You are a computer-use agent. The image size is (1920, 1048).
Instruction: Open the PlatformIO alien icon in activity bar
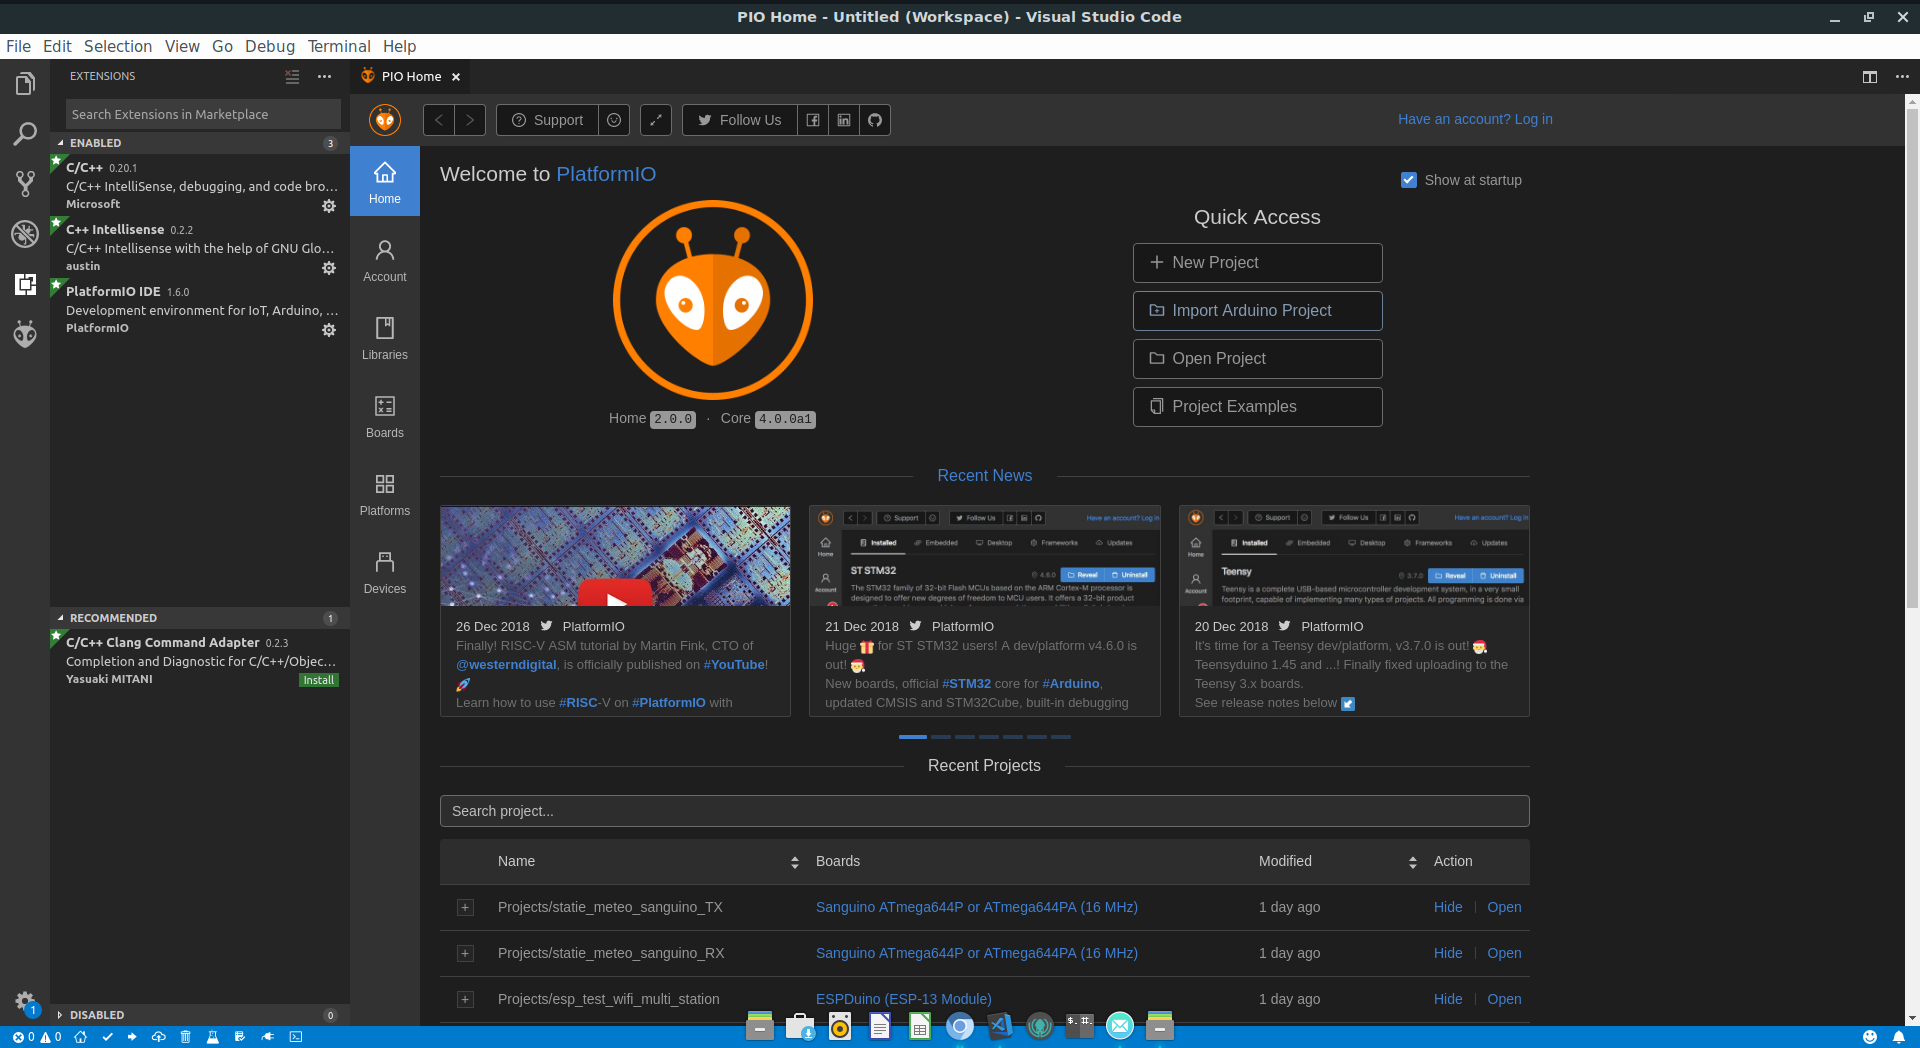click(25, 333)
